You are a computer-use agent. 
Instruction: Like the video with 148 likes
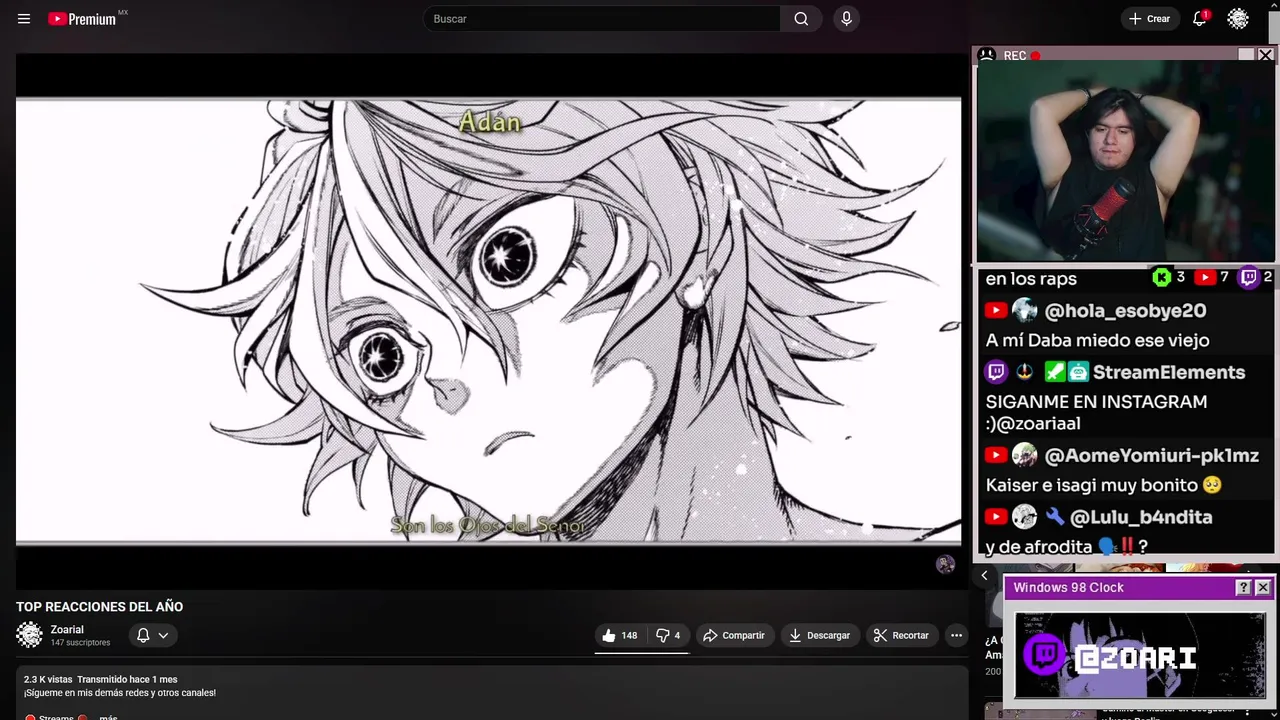(x=619, y=635)
